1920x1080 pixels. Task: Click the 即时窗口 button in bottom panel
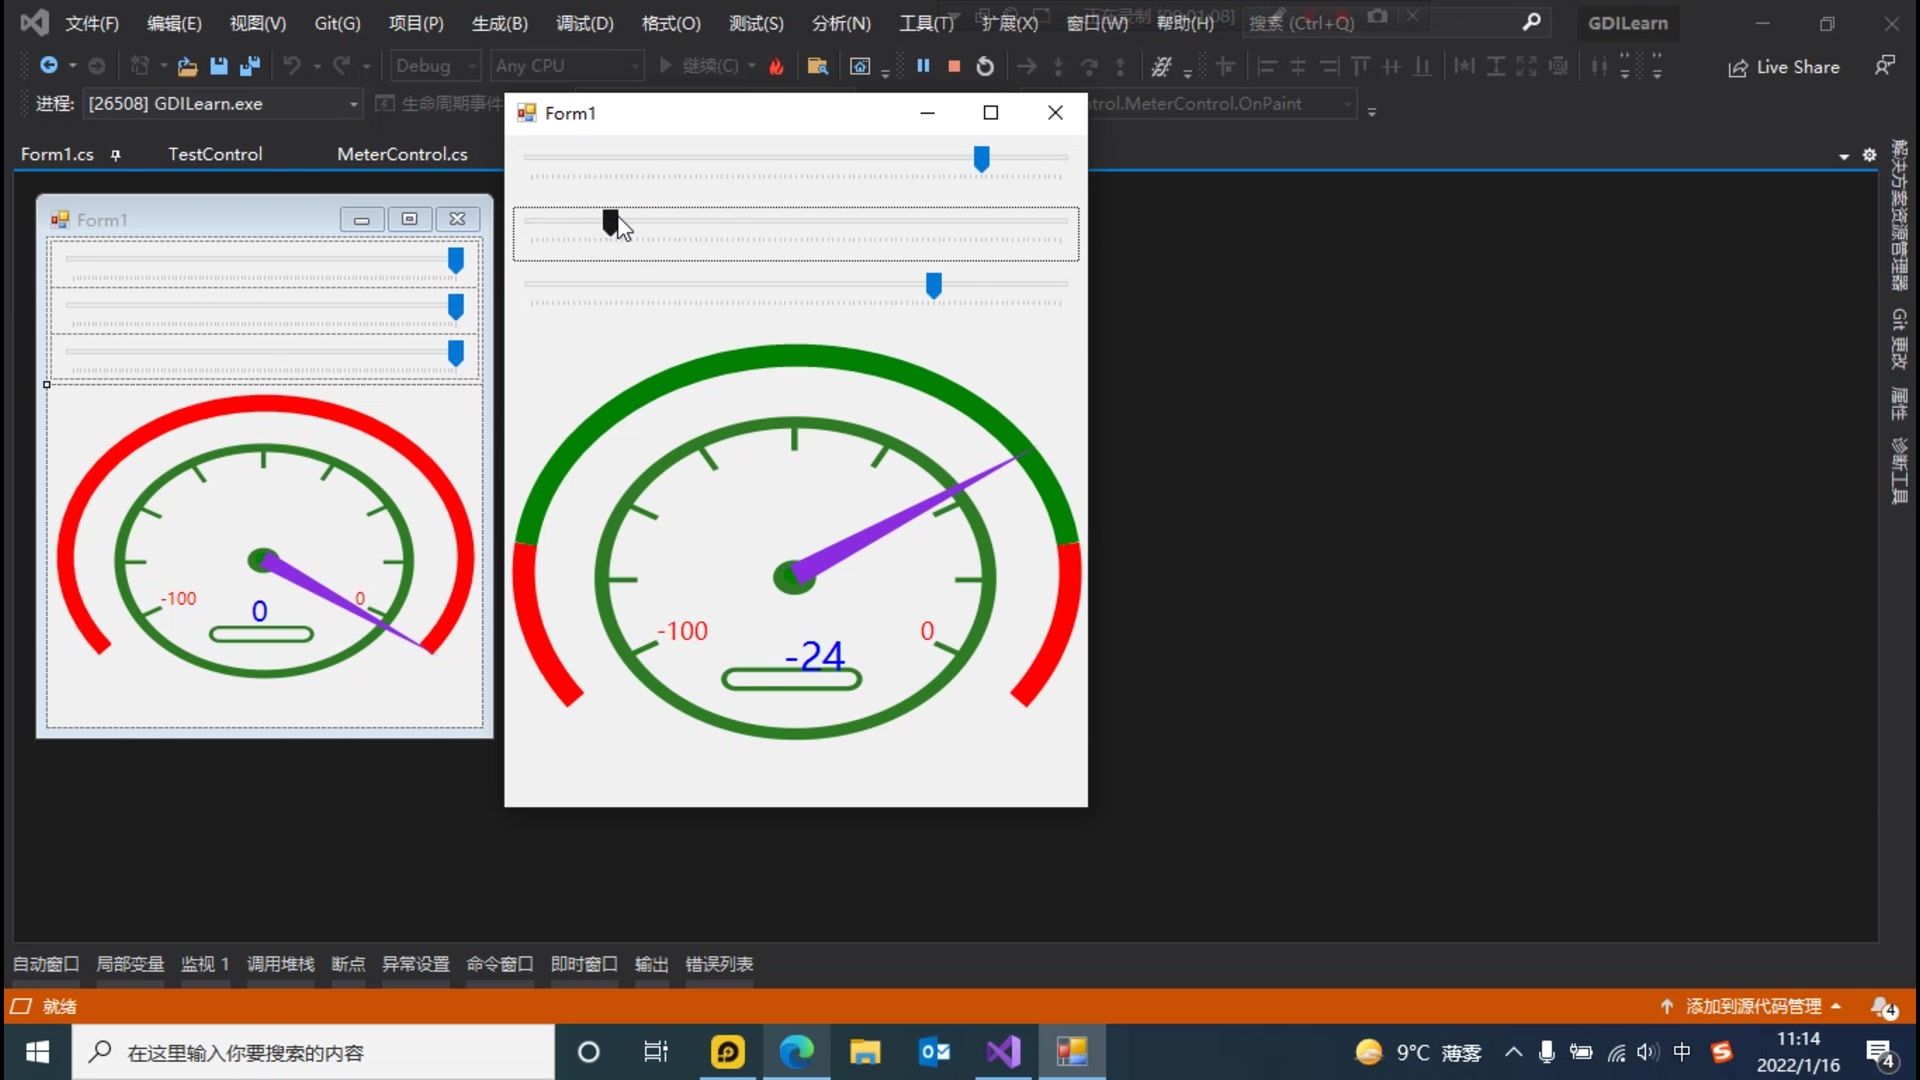pos(584,964)
